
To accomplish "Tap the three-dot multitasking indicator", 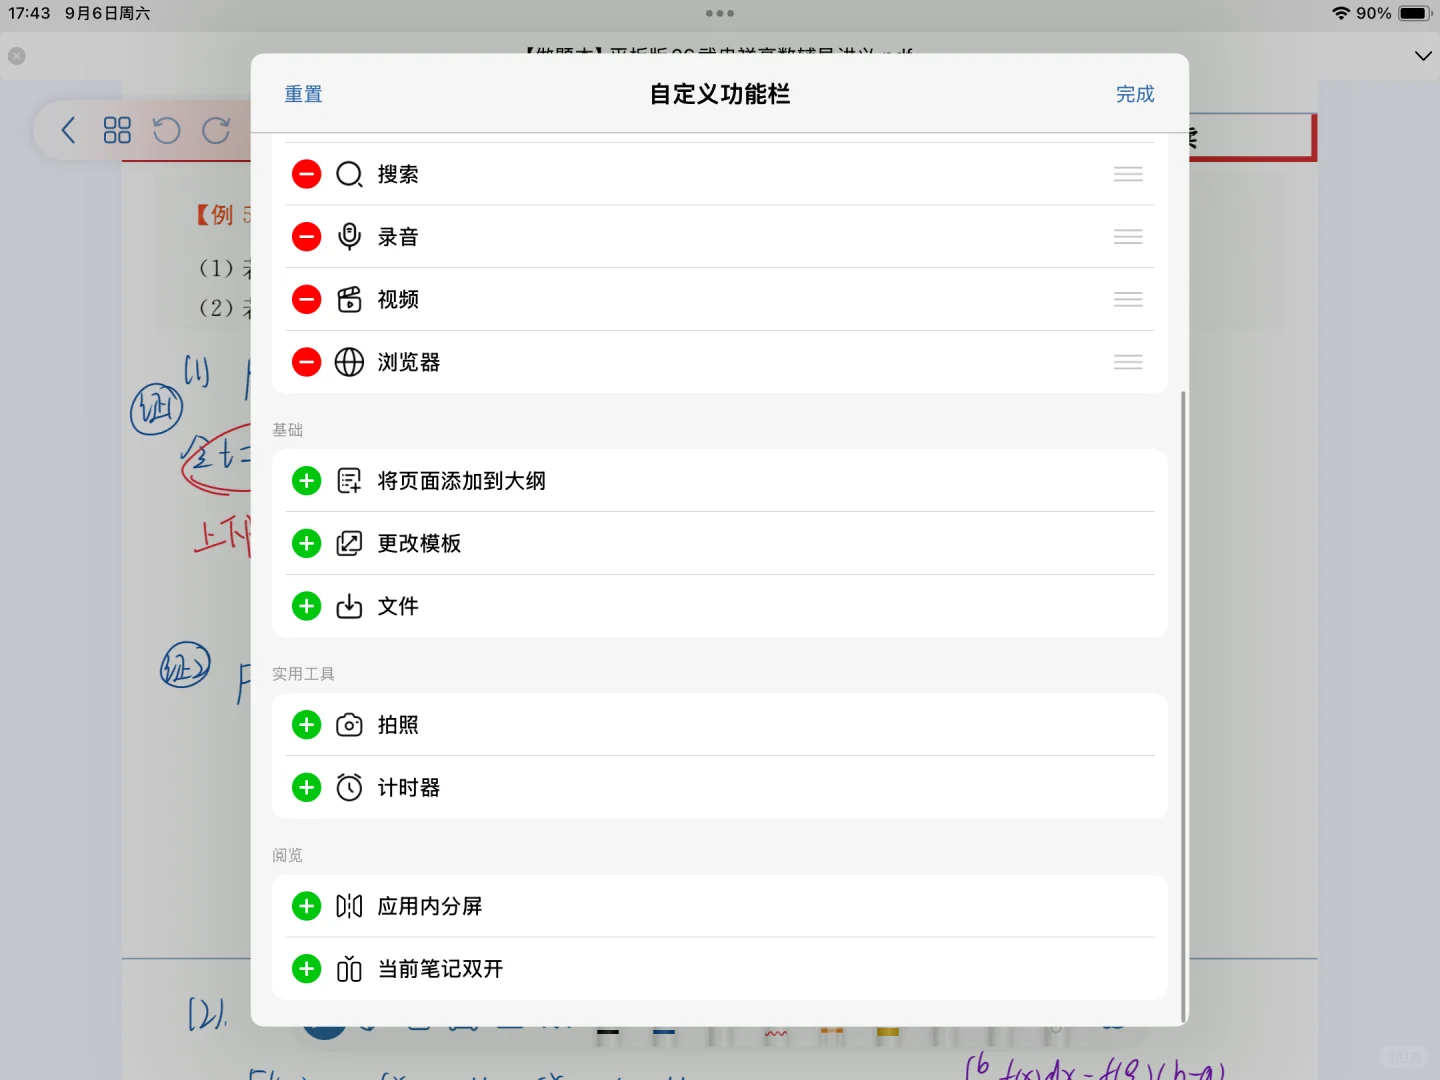I will tap(720, 13).
